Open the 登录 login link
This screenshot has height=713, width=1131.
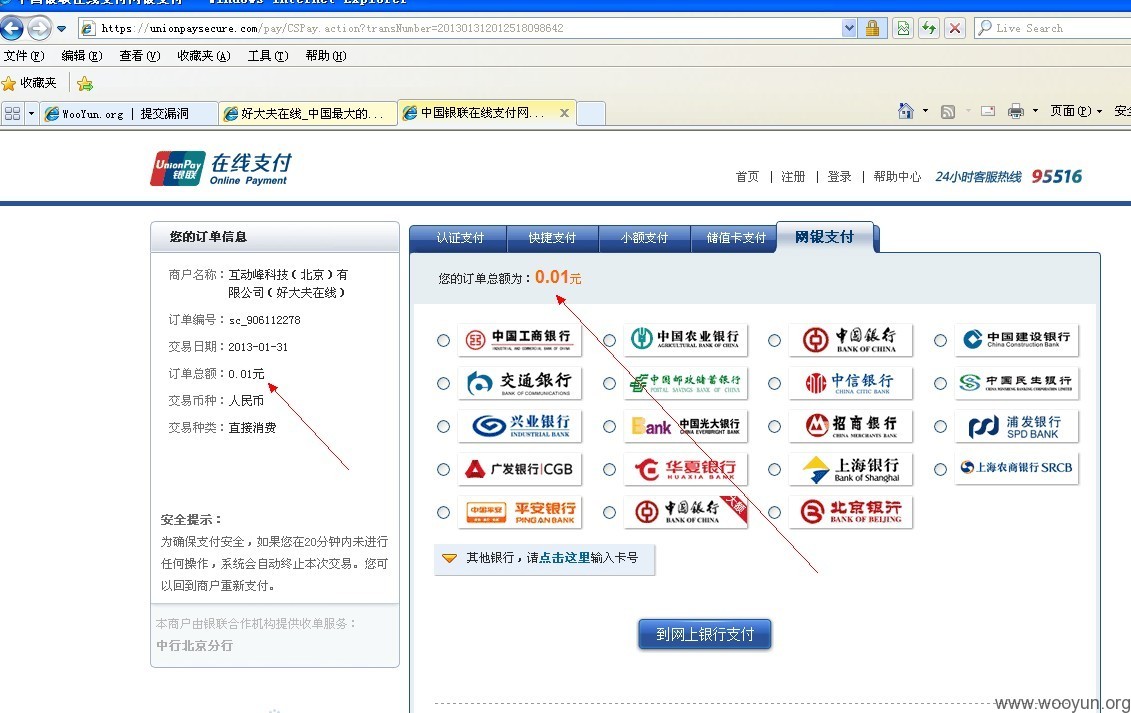[x=840, y=177]
